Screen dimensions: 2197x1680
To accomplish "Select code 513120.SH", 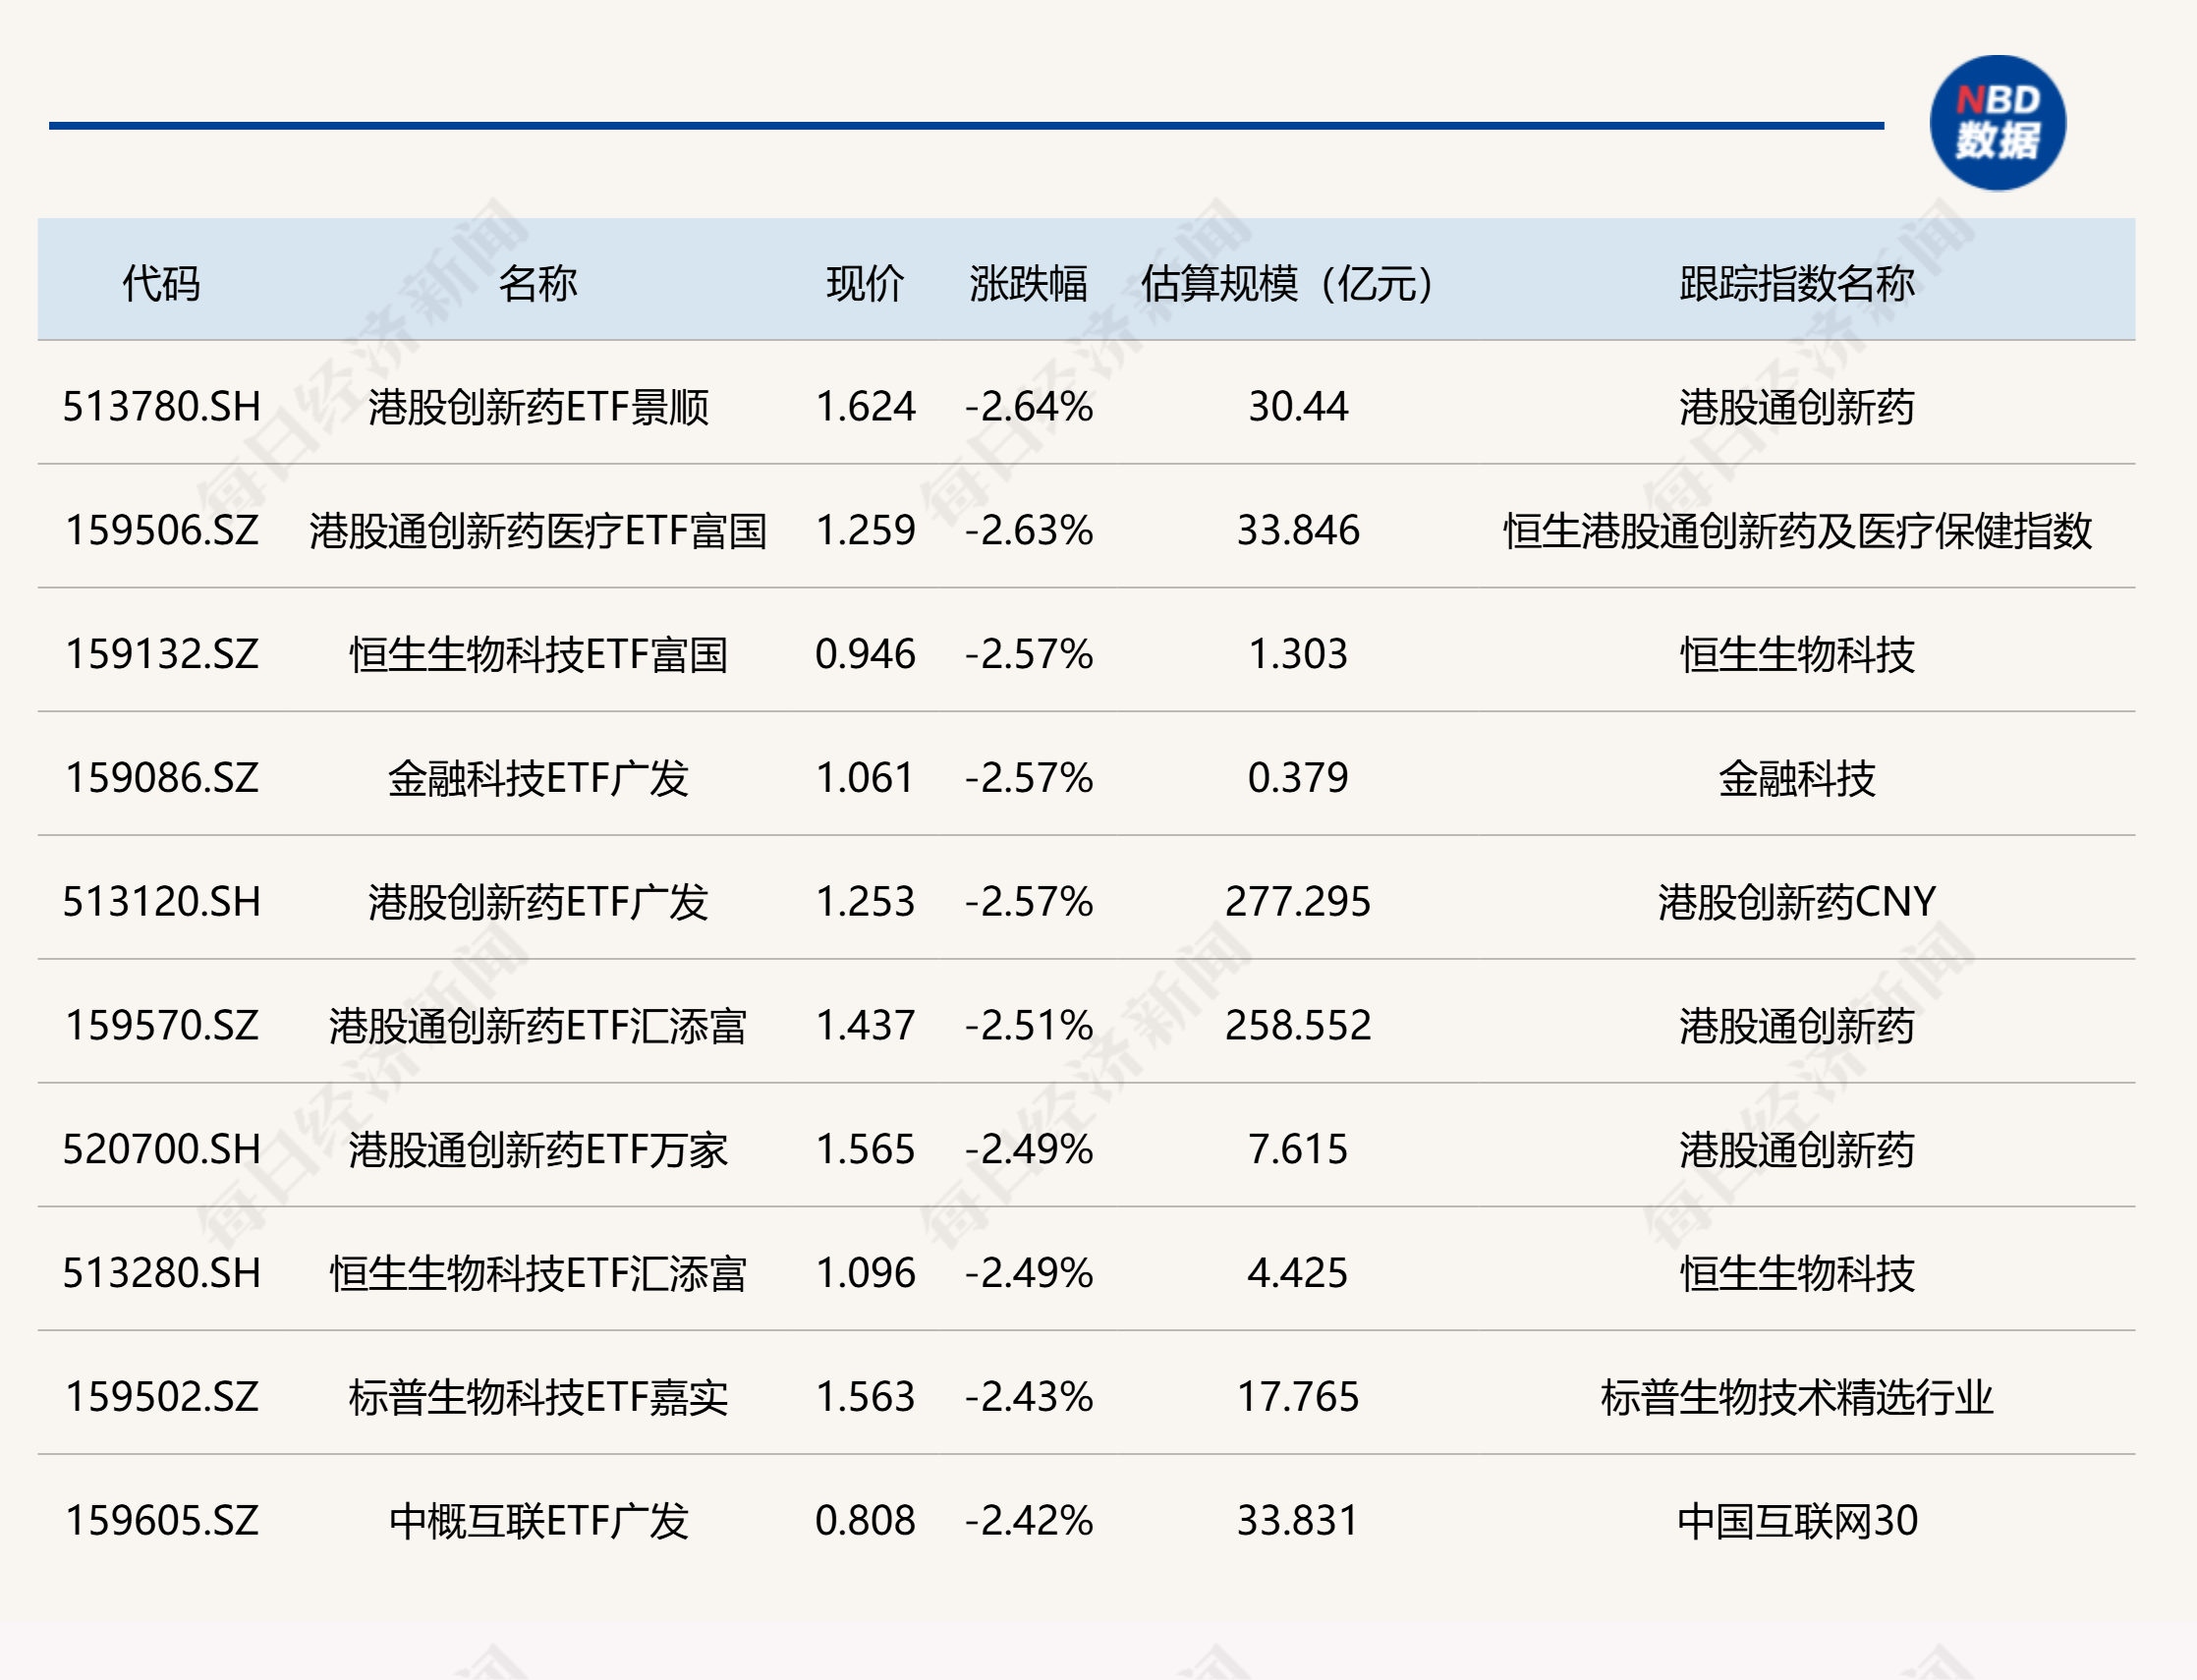I will click(x=161, y=903).
